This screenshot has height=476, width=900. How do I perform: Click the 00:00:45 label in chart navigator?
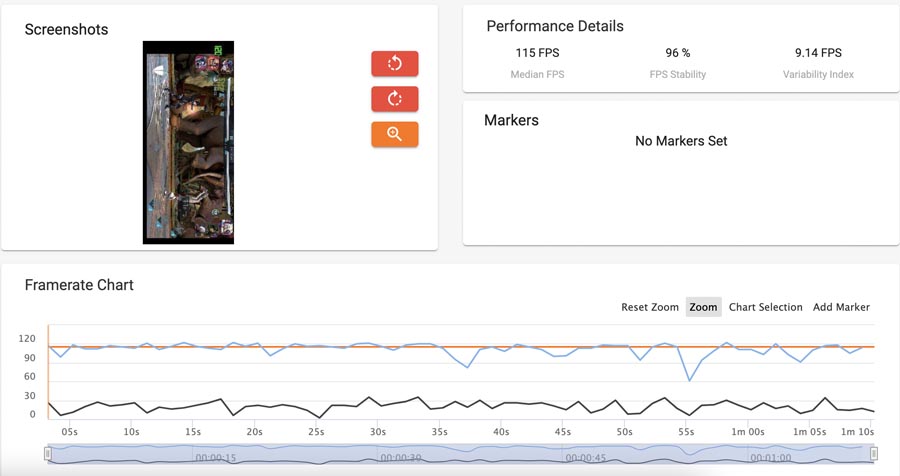tap(587, 458)
